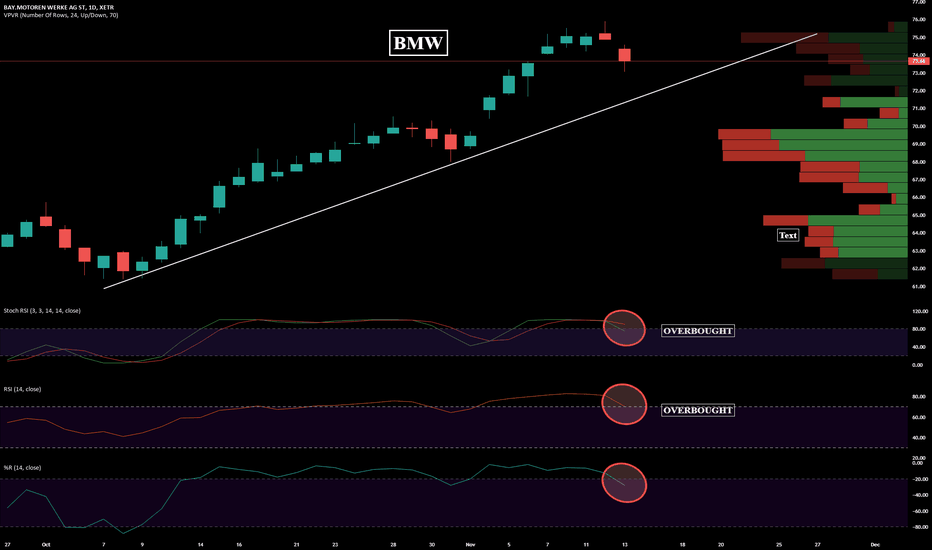Click the 120.00 Stoch RSI scale label
This screenshot has height=550, width=932.
click(919, 311)
